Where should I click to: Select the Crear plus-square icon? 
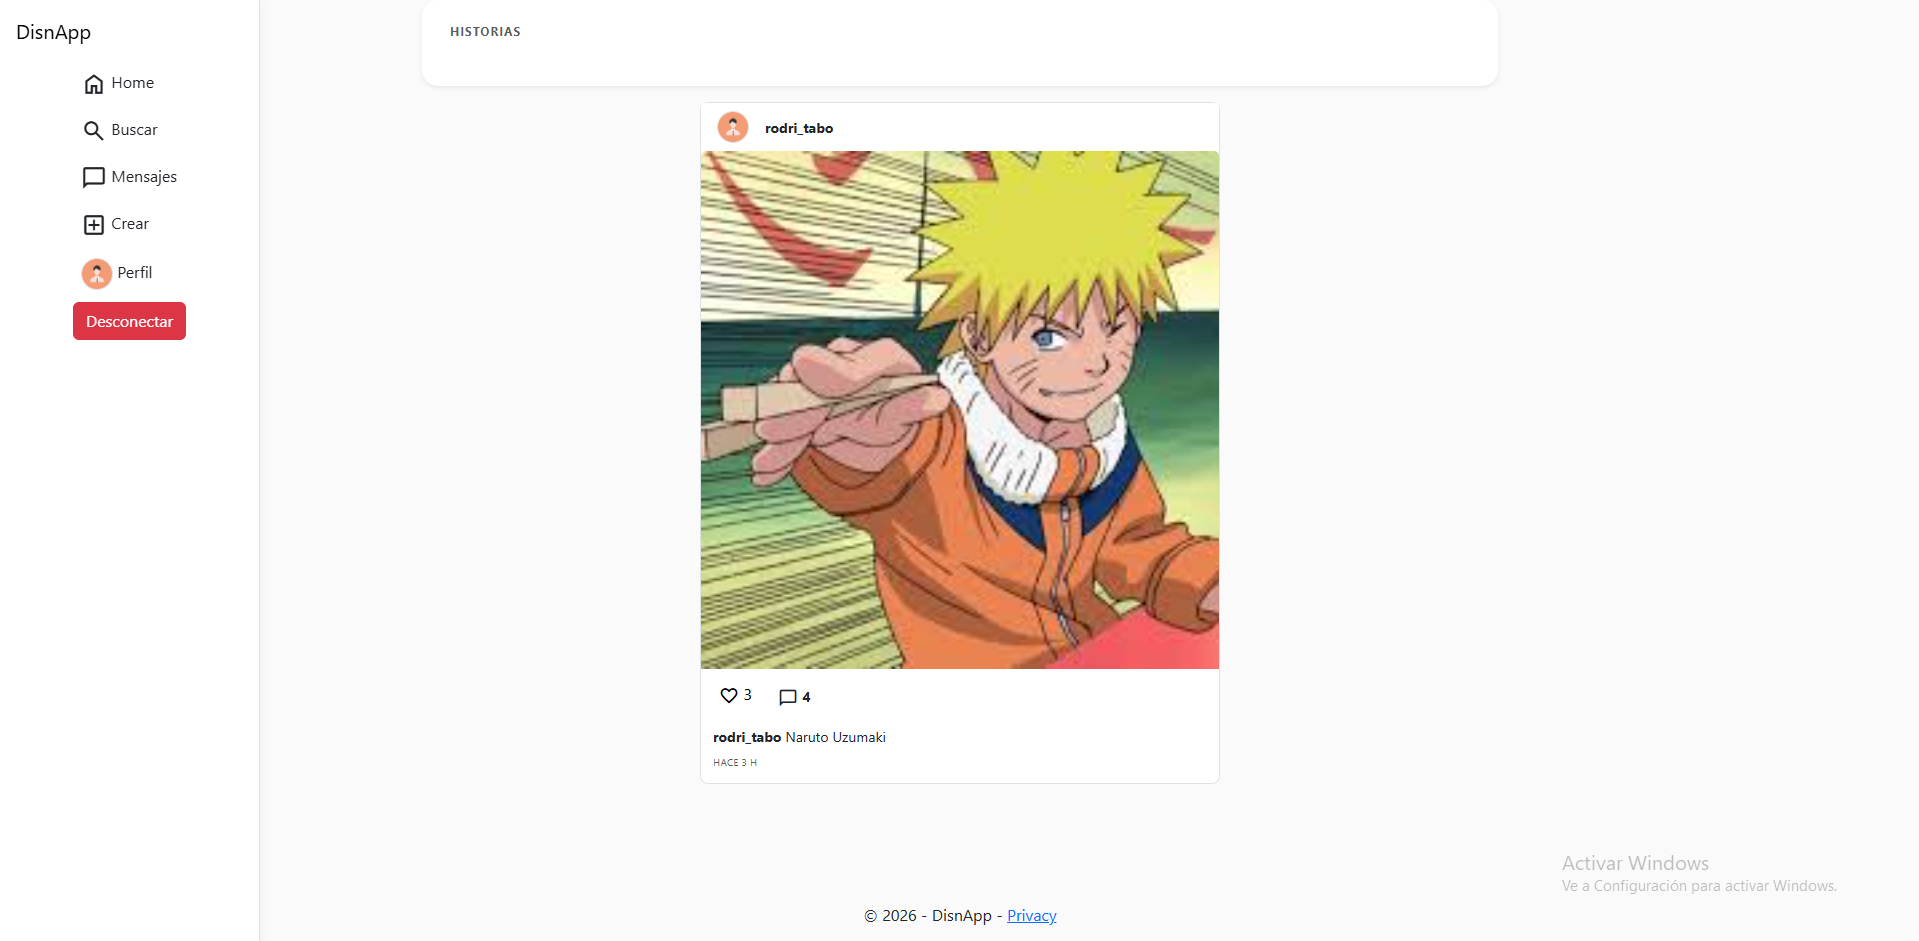coord(94,225)
